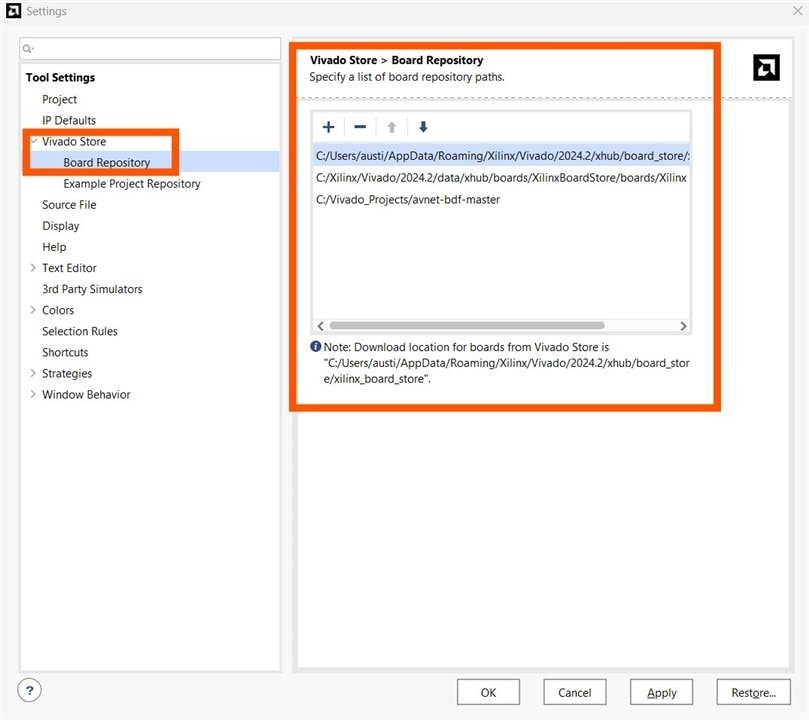Collapse the Vivado Store tree node
The height and width of the screenshot is (720, 809).
pos(34,141)
